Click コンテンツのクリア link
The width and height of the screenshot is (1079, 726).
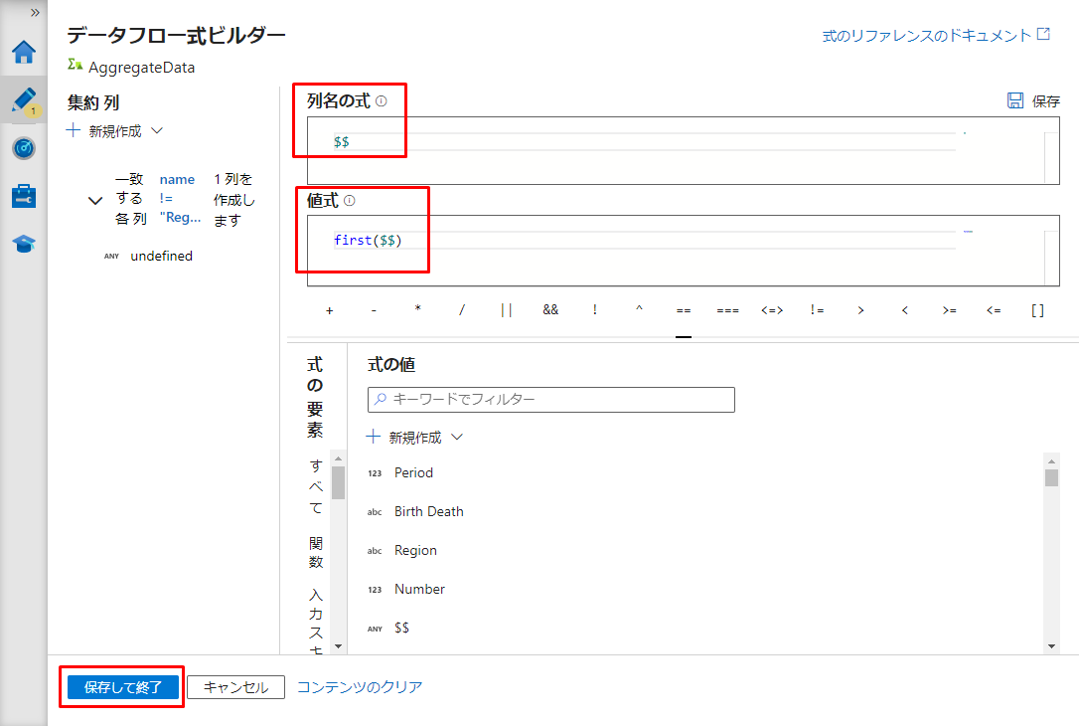point(359,687)
